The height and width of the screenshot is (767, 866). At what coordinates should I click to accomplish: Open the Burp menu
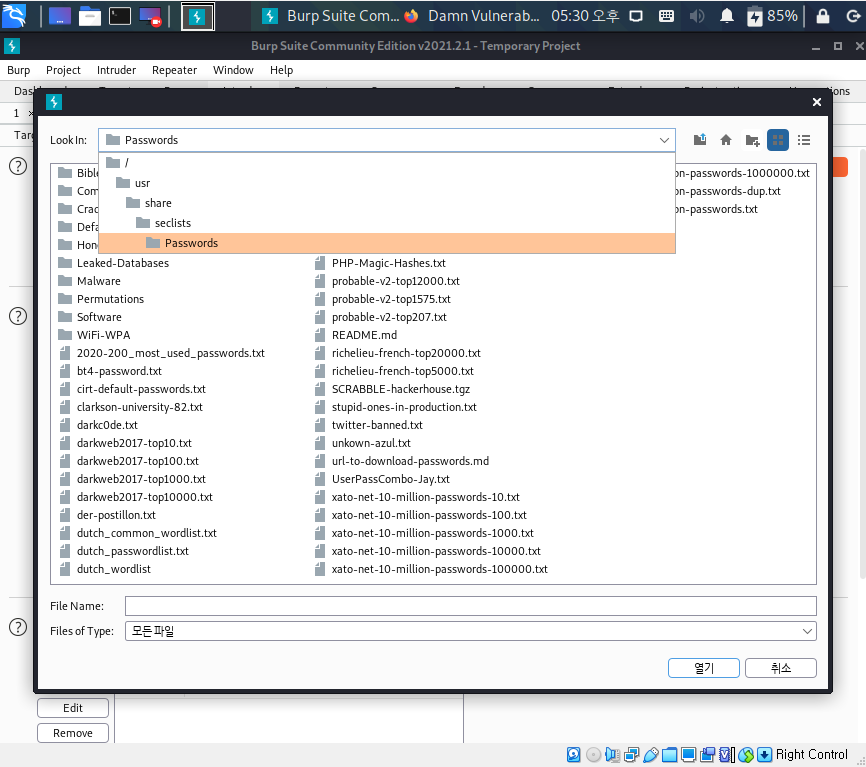pos(19,70)
